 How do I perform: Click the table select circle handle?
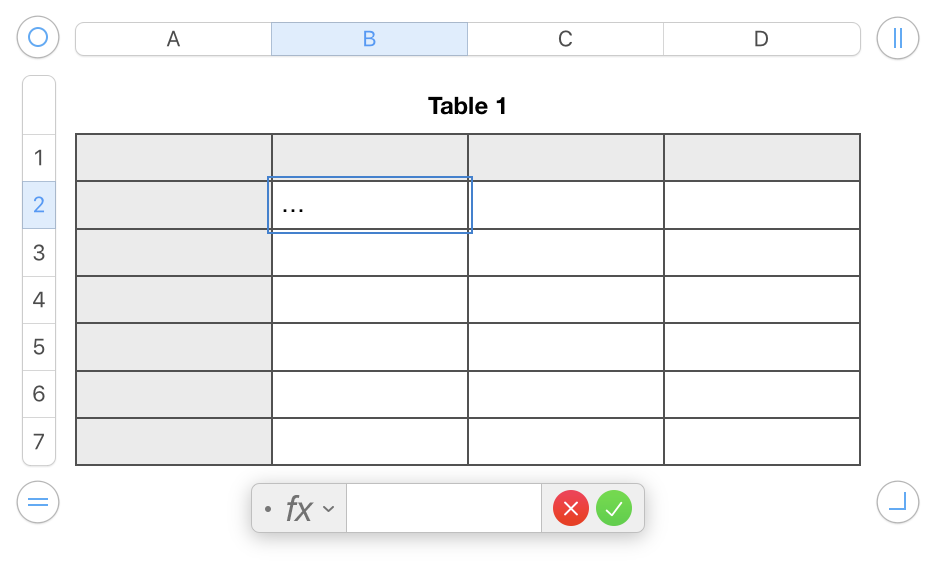pos(38,38)
